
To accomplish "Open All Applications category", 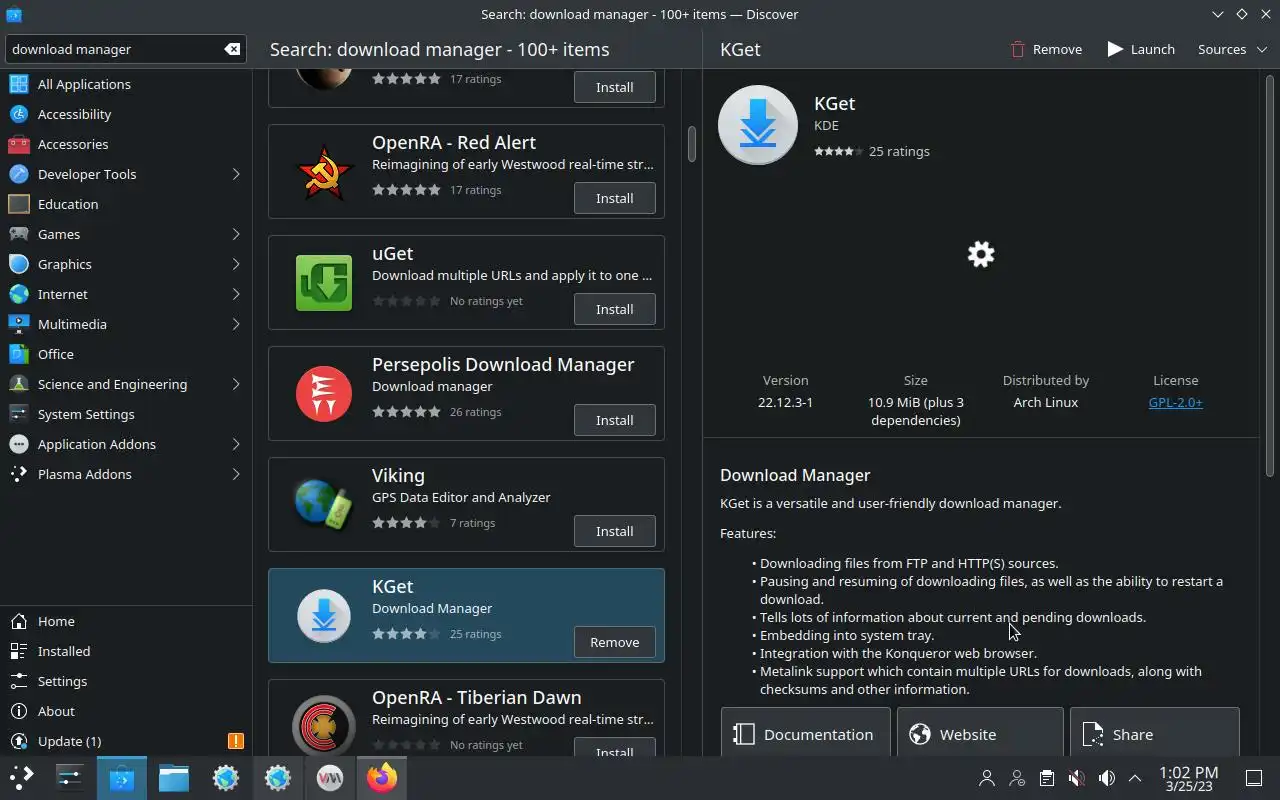I will click(x=126, y=84).
